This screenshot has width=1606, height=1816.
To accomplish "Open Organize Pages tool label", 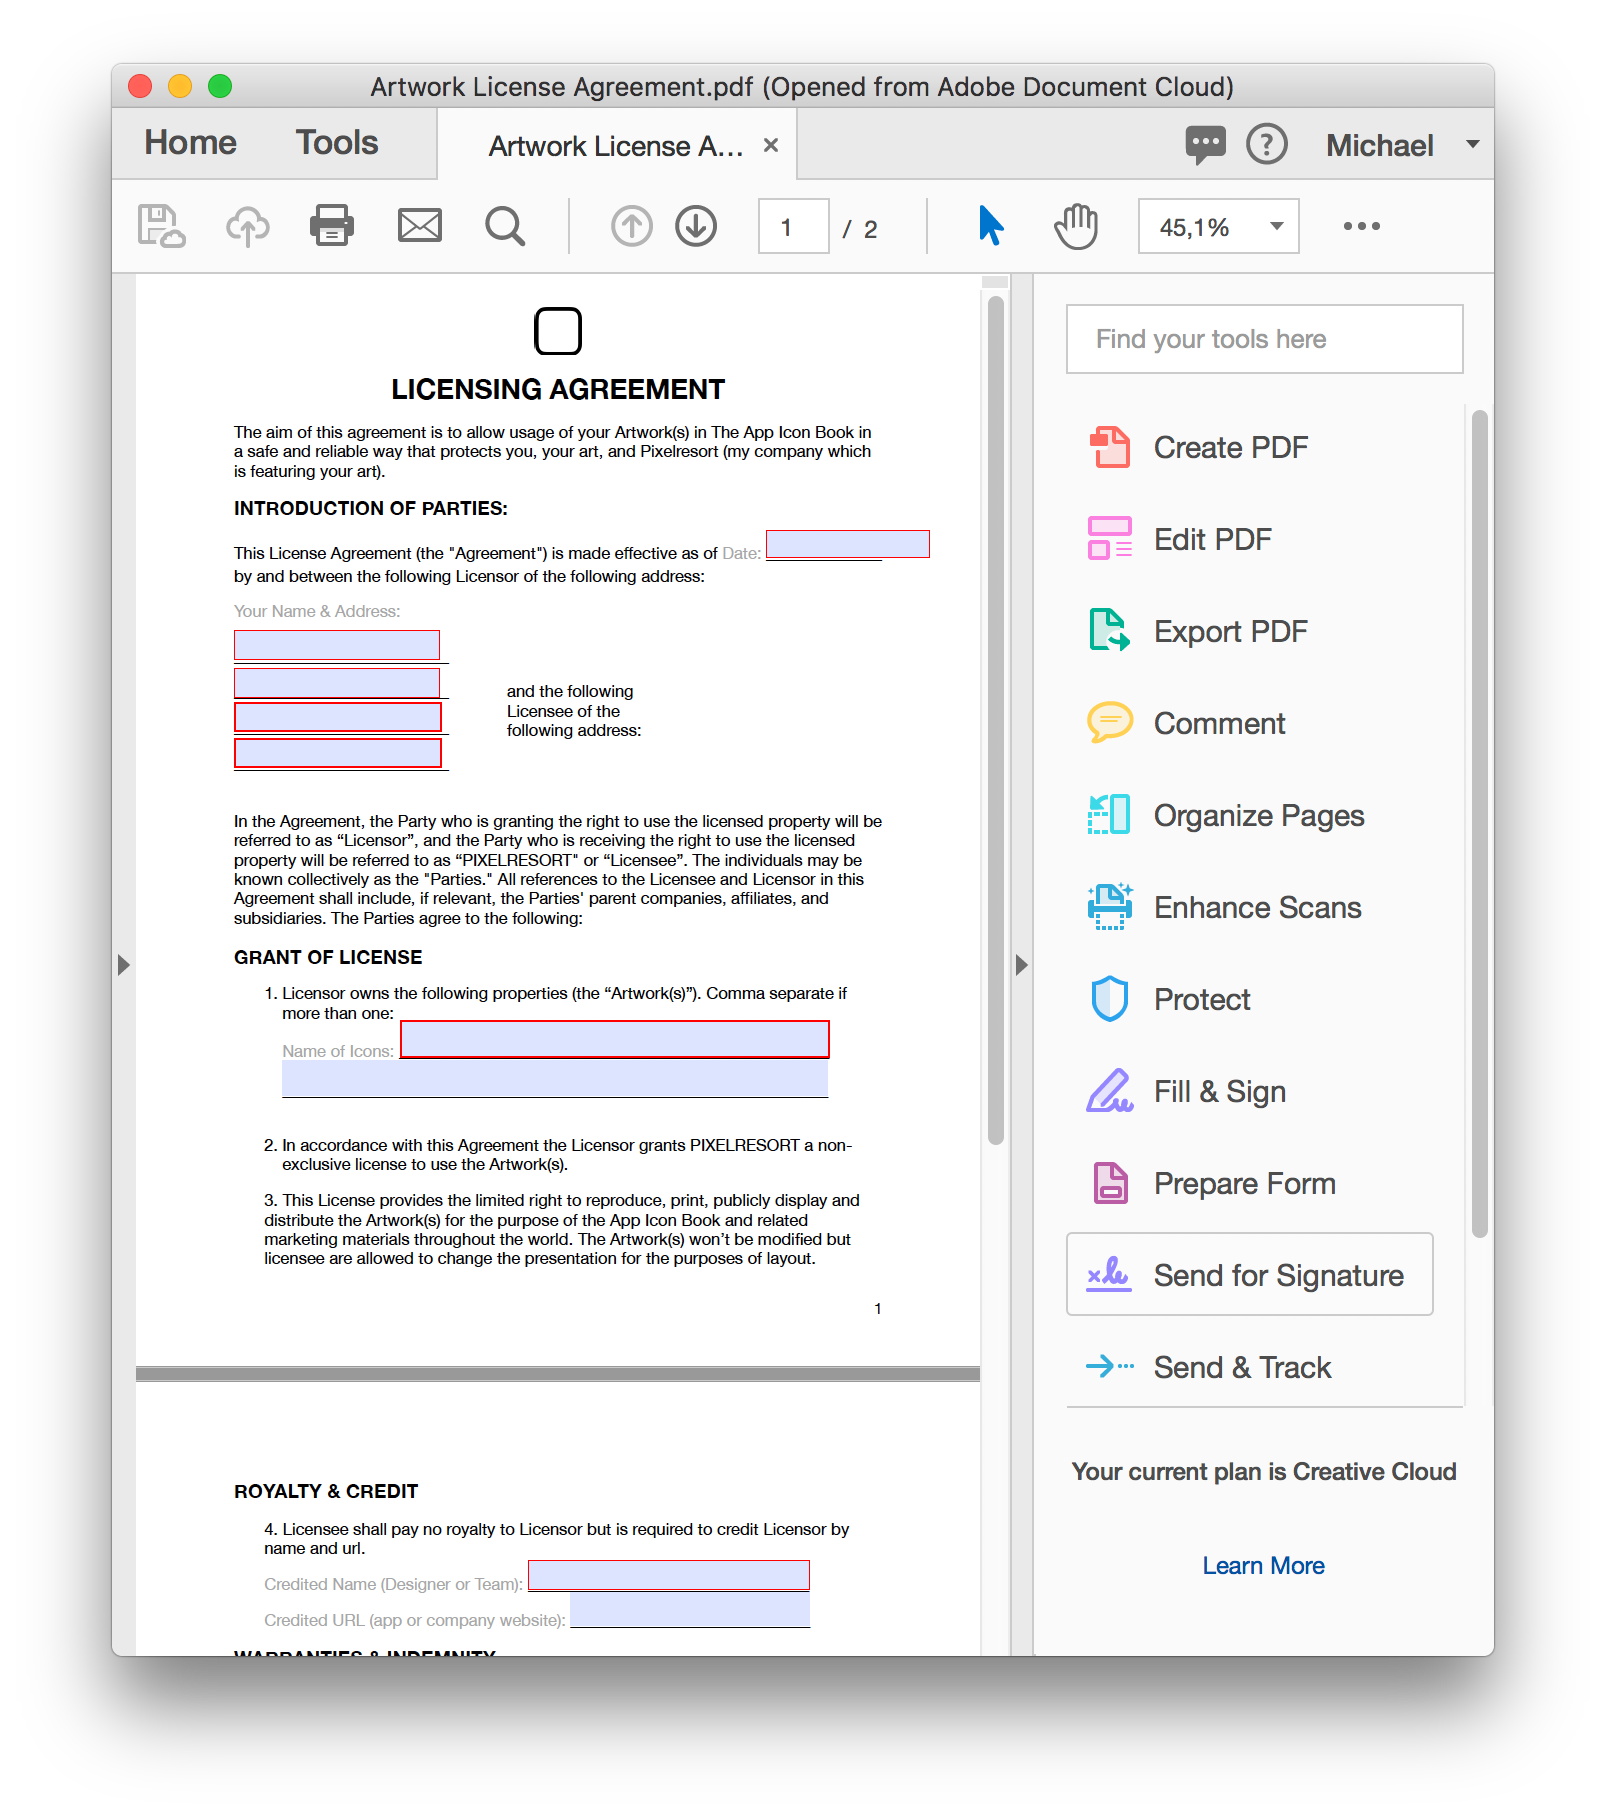I will (x=1259, y=816).
